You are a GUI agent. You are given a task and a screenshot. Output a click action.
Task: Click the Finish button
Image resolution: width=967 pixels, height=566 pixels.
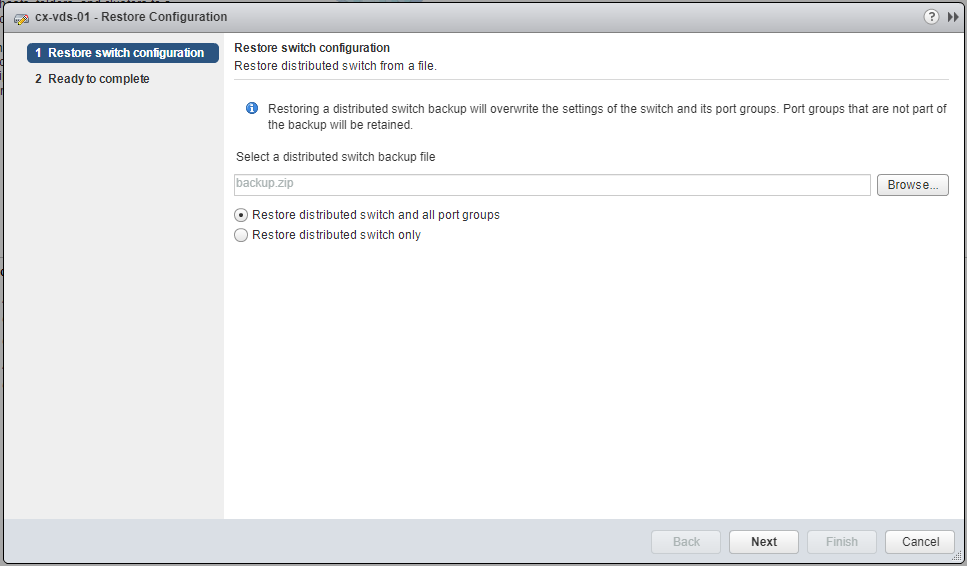click(841, 542)
